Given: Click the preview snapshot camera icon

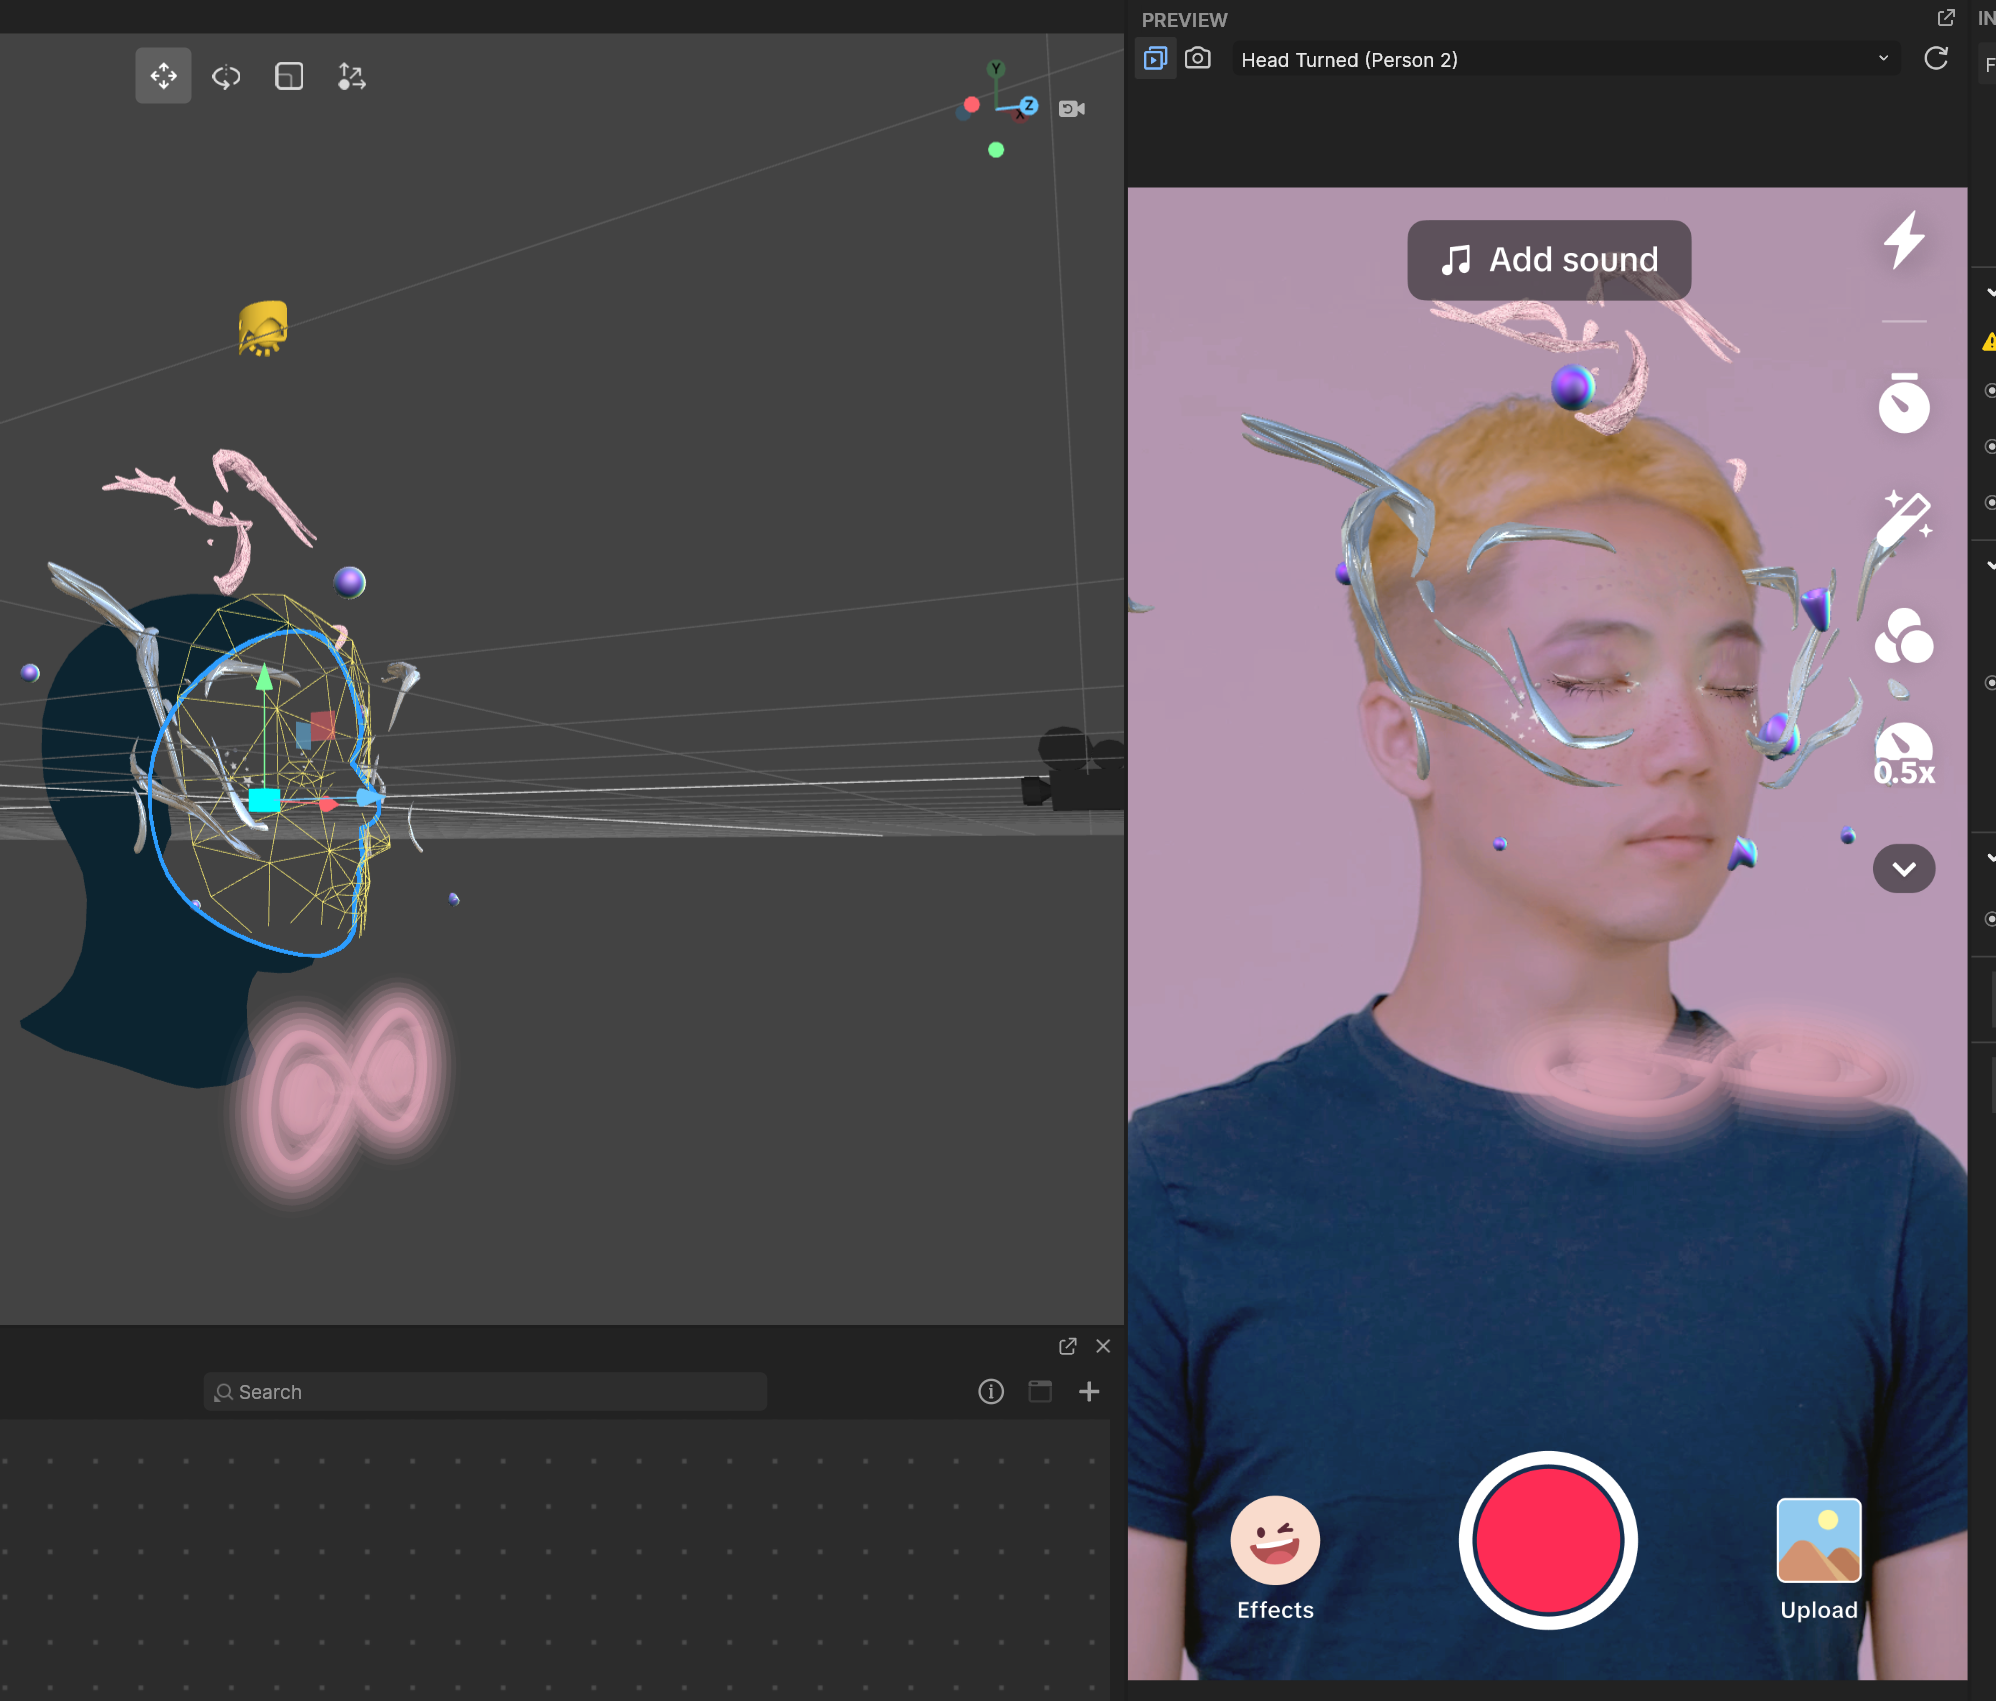Looking at the screenshot, I should (1197, 59).
